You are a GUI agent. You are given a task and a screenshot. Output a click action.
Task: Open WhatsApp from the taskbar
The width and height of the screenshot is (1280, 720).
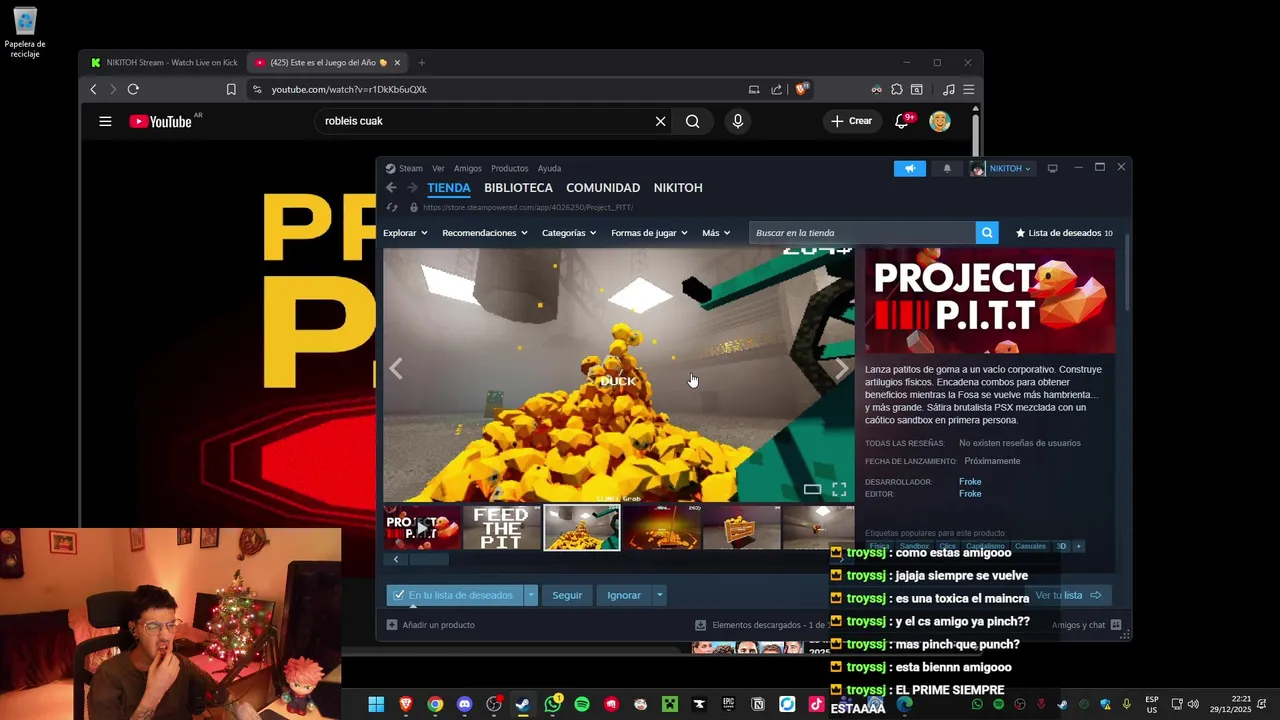553,705
